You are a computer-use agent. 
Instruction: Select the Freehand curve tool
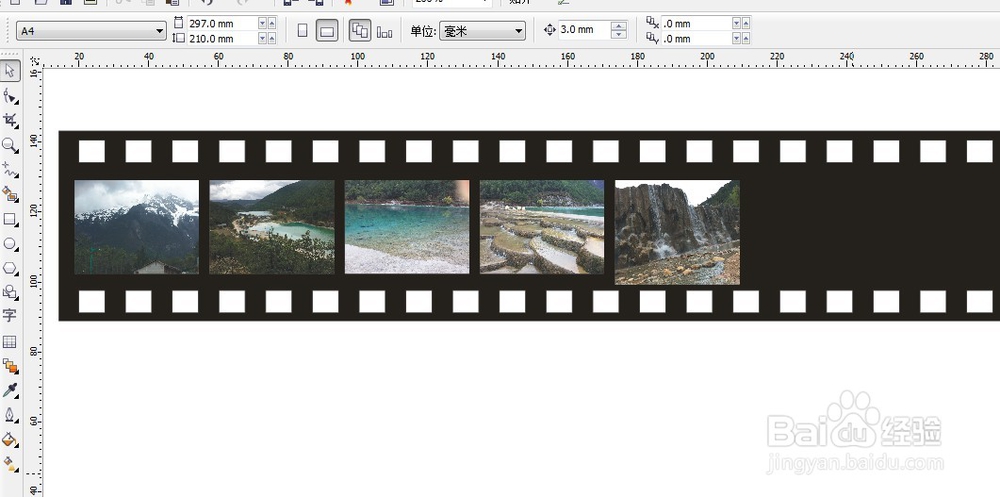coord(10,170)
